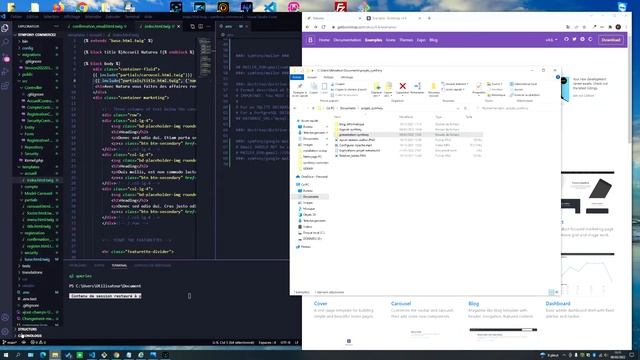Viewport: 640px width, 360px height.
Task: Open Source Control view in VS Code
Action: tap(6, 58)
